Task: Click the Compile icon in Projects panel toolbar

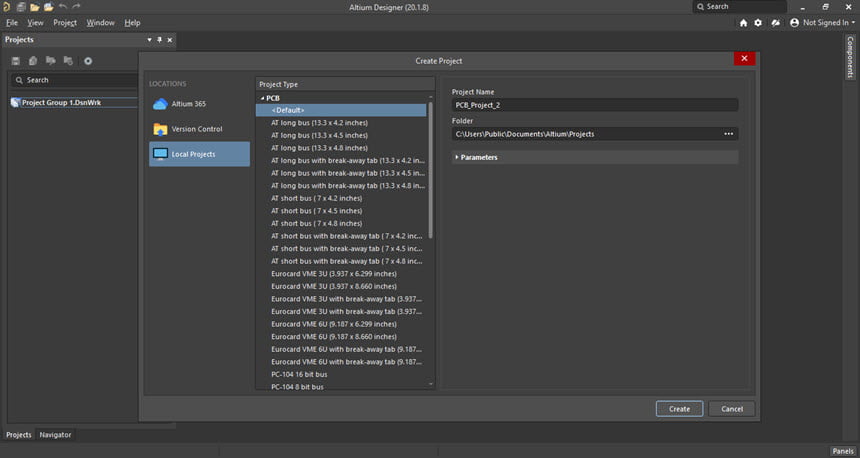Action: click(33, 61)
